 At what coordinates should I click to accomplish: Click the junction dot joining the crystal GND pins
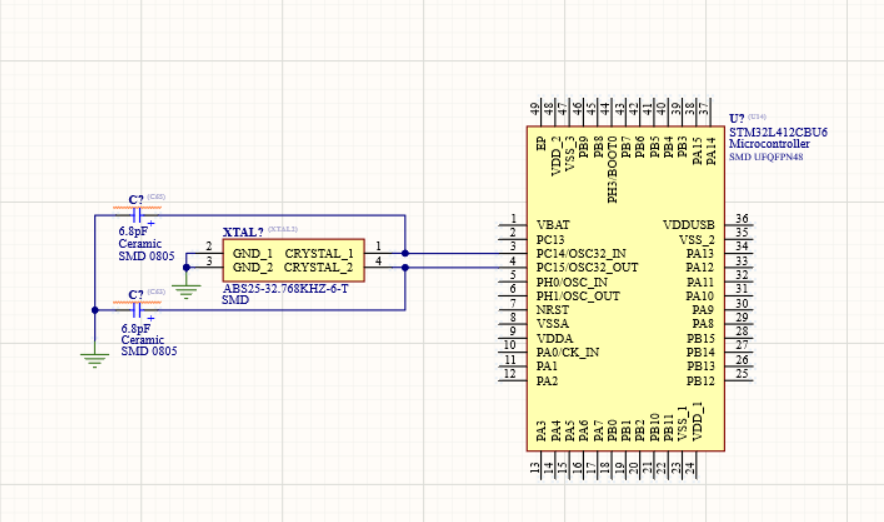click(x=187, y=267)
